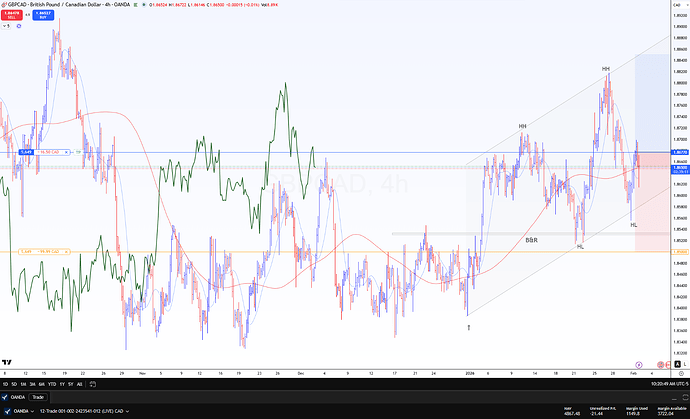The image size is (690, 419).
Task: Open the chart settings gear below the price axis
Action: (x=681, y=374)
